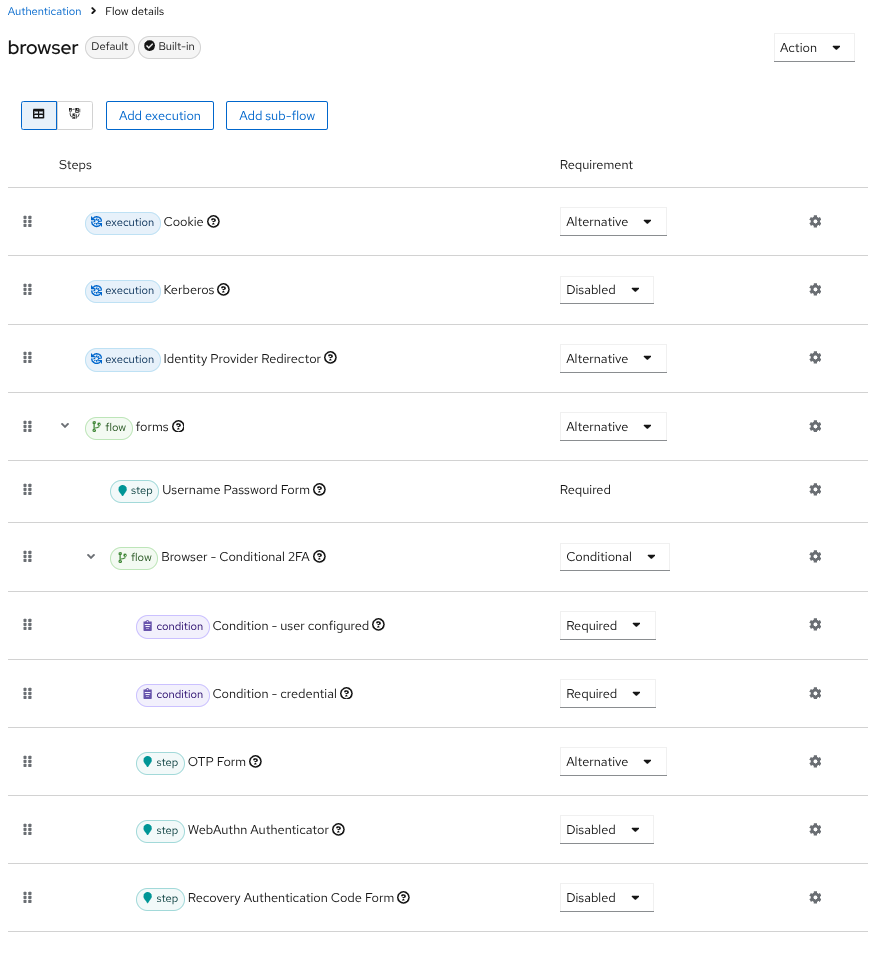Open settings gear for WebAuthn Authenticator
877x965 pixels.
pyautogui.click(x=815, y=829)
